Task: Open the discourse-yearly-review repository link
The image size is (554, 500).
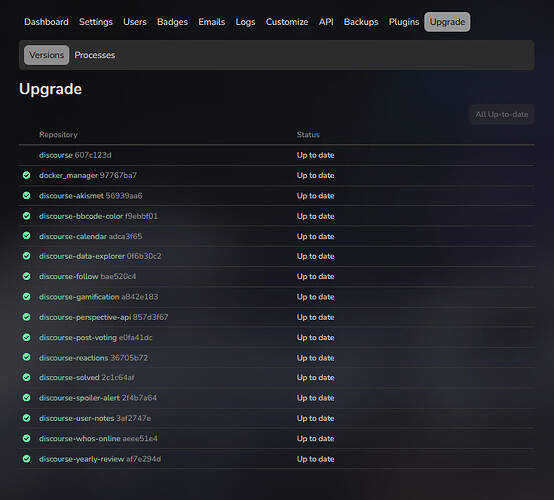Action: pos(82,459)
